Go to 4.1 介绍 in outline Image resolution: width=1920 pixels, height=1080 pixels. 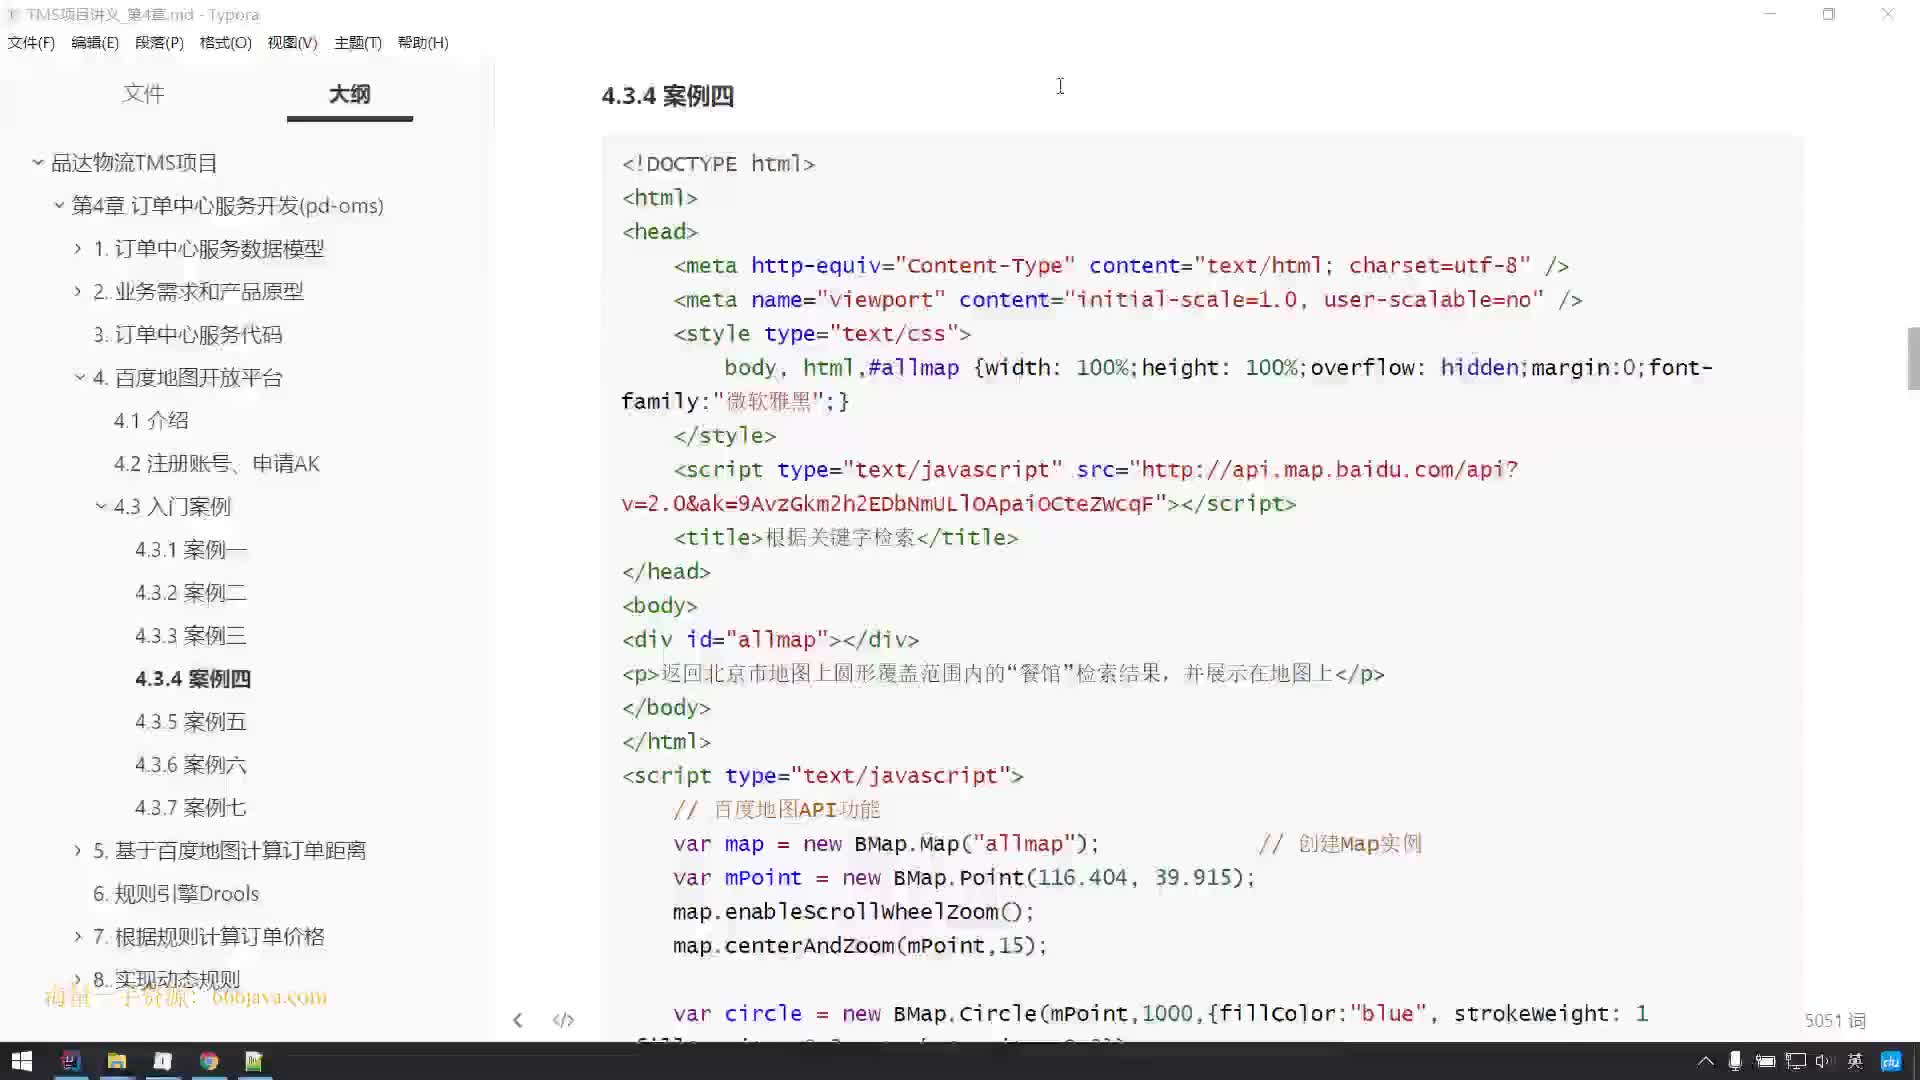pos(151,420)
